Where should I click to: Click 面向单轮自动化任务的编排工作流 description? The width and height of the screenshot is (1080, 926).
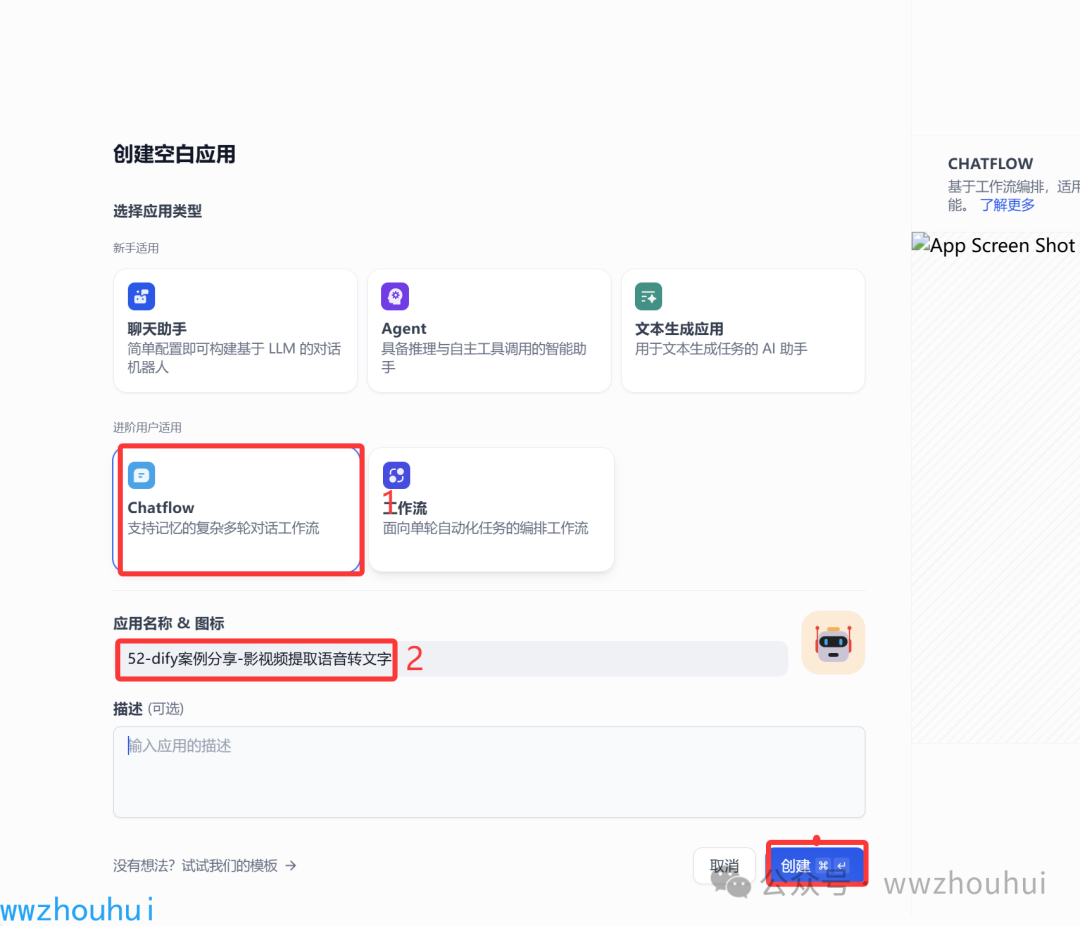(486, 528)
